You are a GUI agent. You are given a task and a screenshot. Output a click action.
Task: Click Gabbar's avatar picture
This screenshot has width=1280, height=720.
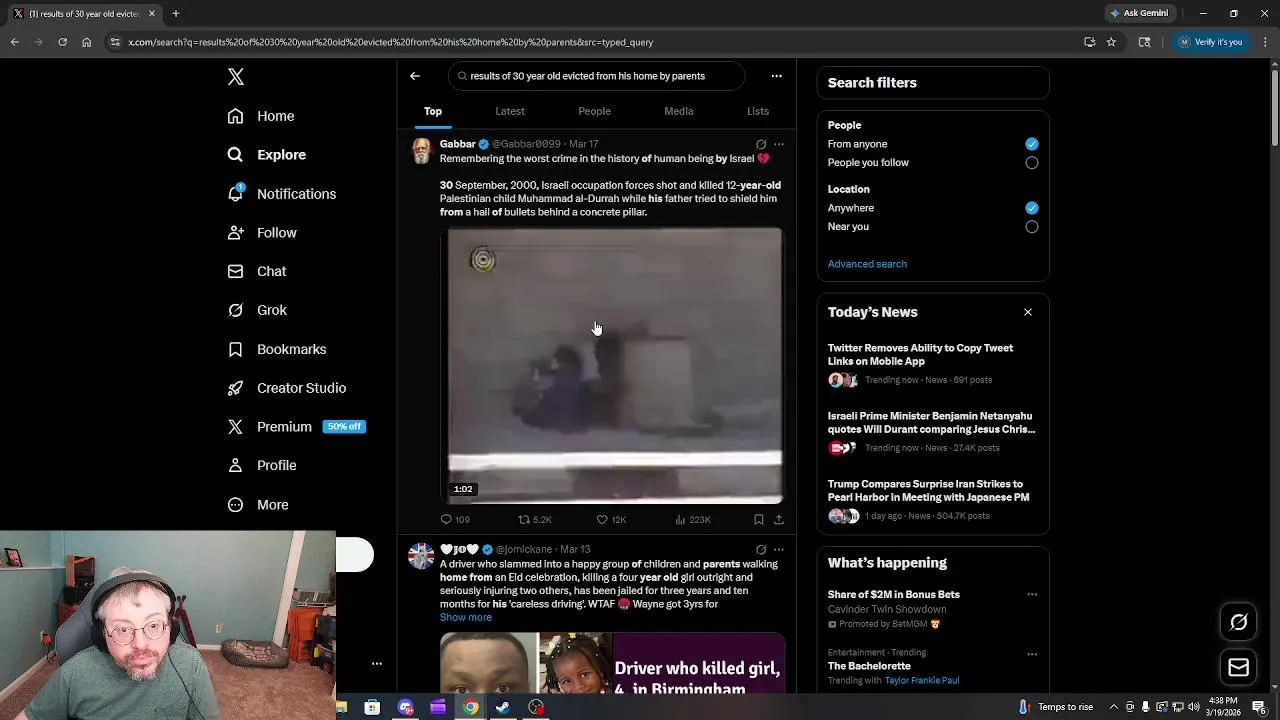pos(421,152)
